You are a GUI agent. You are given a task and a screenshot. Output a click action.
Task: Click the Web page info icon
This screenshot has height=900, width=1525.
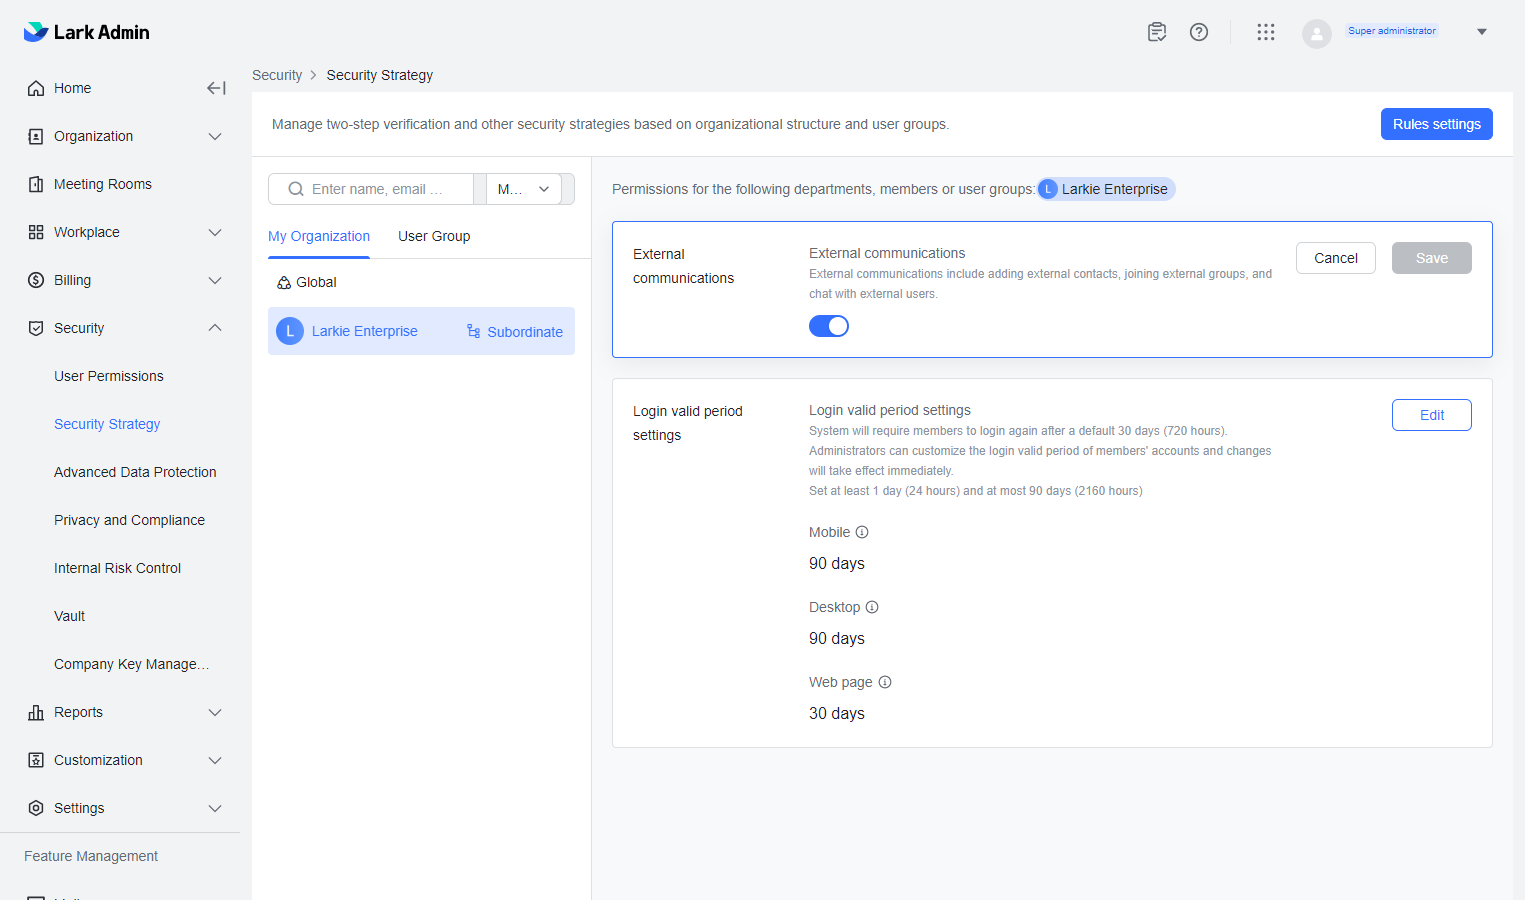click(x=885, y=682)
